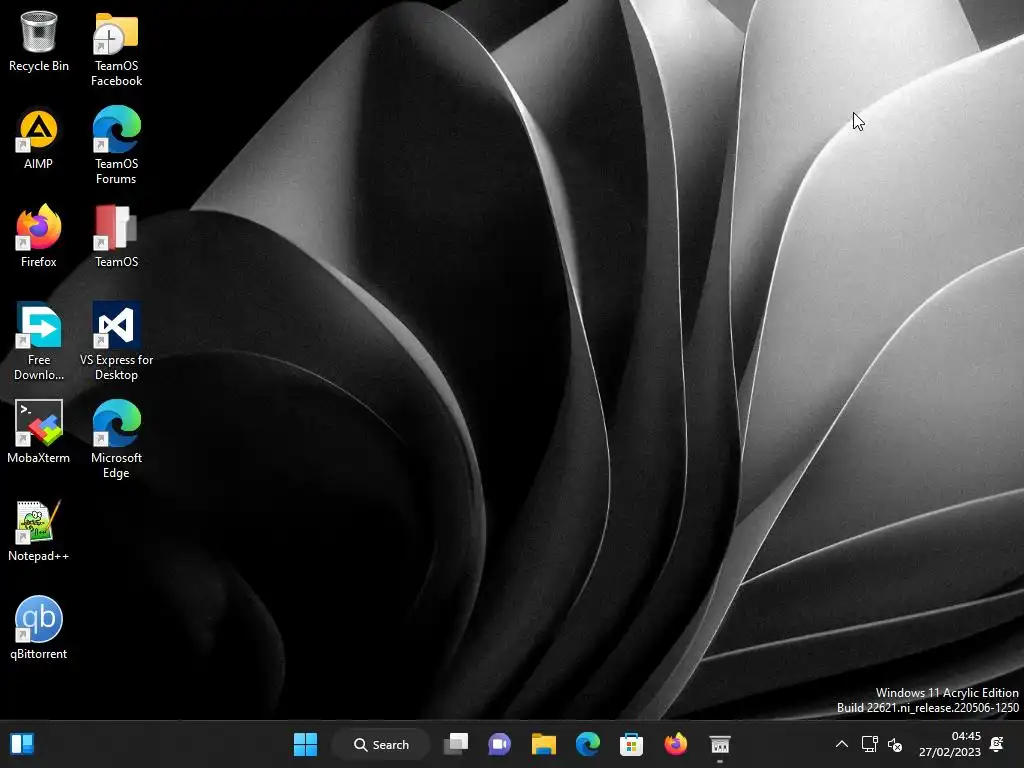Viewport: 1024px width, 768px height.
Task: Expand the hidden system tray icons
Action: [842, 744]
